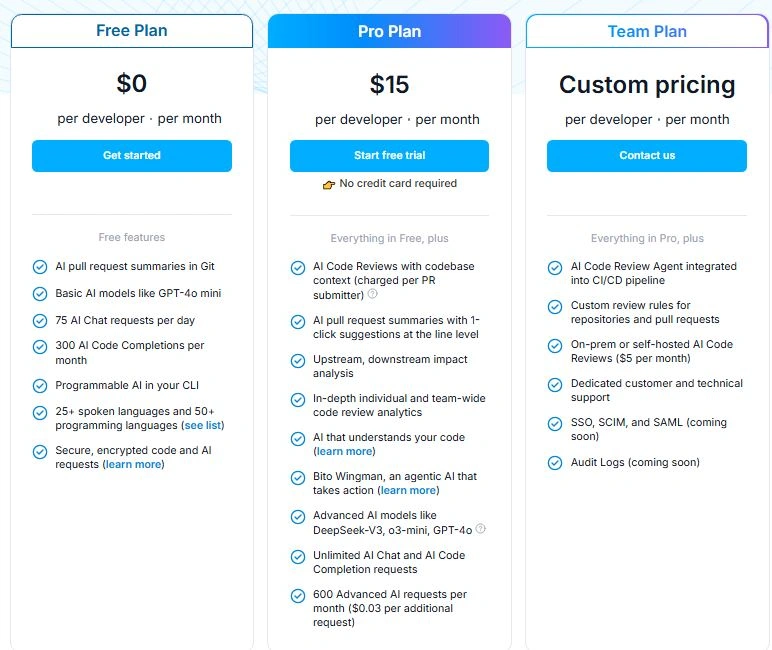Click info icon beside PR submitter text
The height and width of the screenshot is (650, 772).
[372, 294]
